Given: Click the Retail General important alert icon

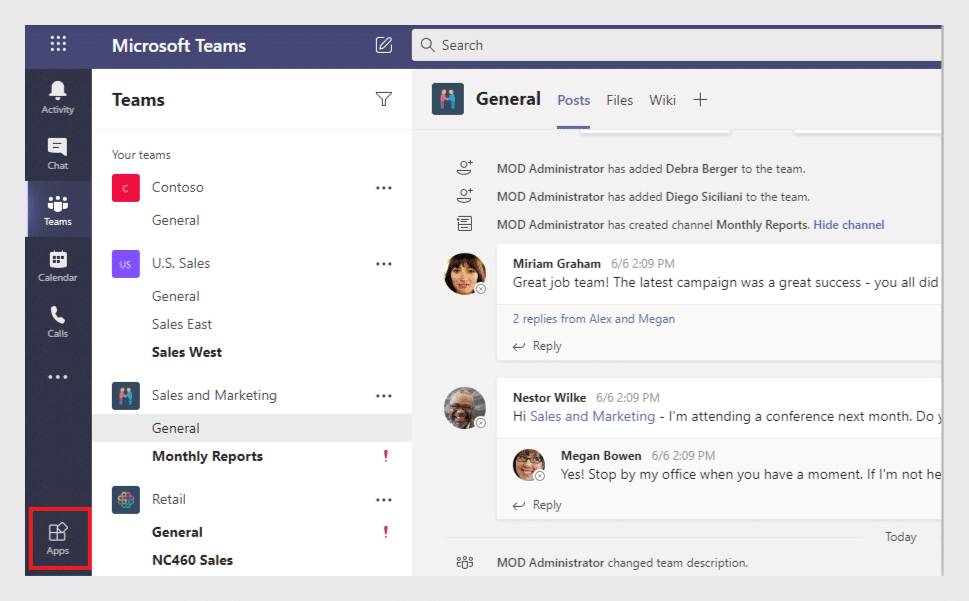Looking at the screenshot, I should pos(386,532).
